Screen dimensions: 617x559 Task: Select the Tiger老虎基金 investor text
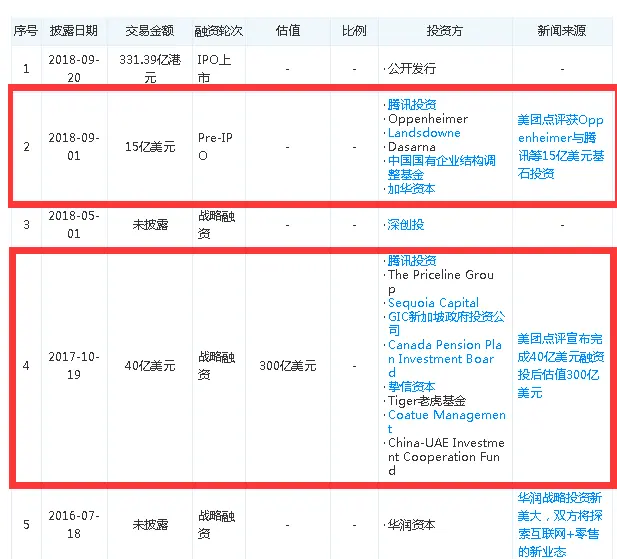(427, 401)
